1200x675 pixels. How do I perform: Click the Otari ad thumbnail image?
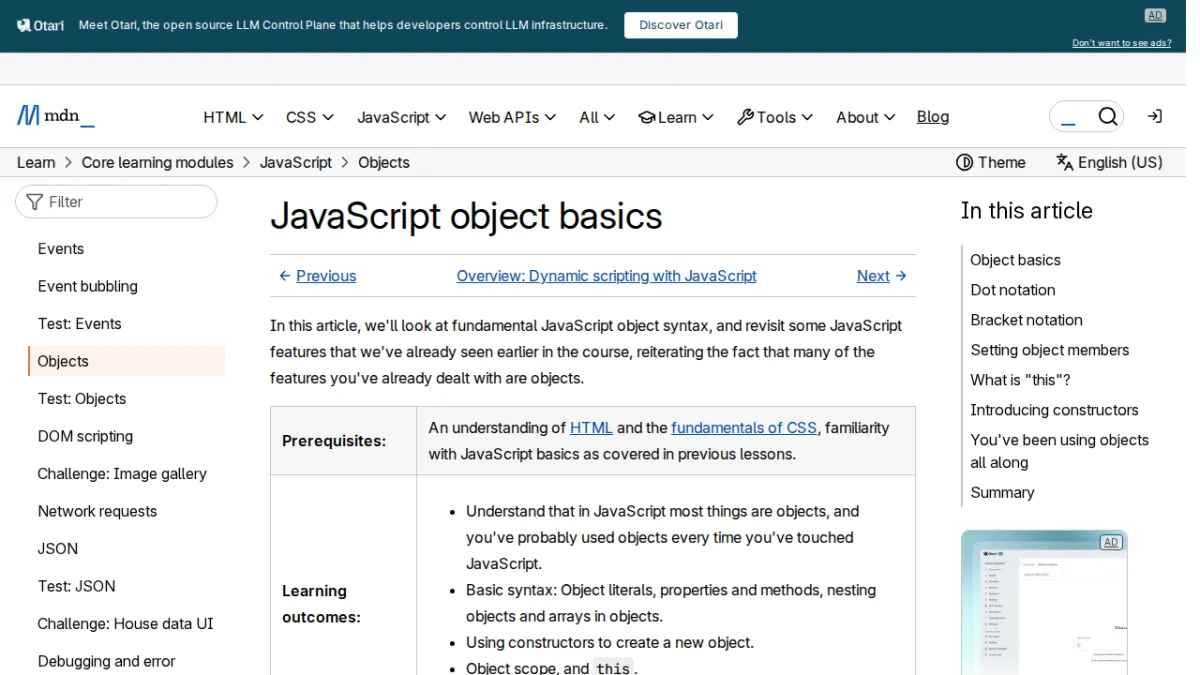pos(1044,602)
